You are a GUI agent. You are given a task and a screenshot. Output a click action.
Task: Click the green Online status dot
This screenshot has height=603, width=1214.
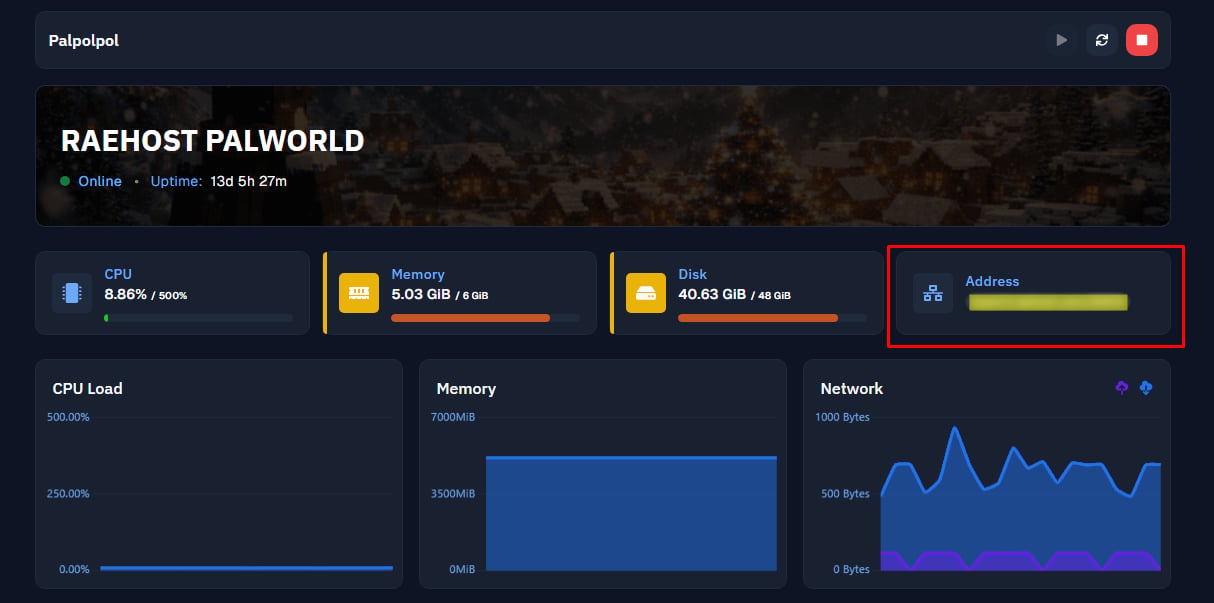(65, 181)
